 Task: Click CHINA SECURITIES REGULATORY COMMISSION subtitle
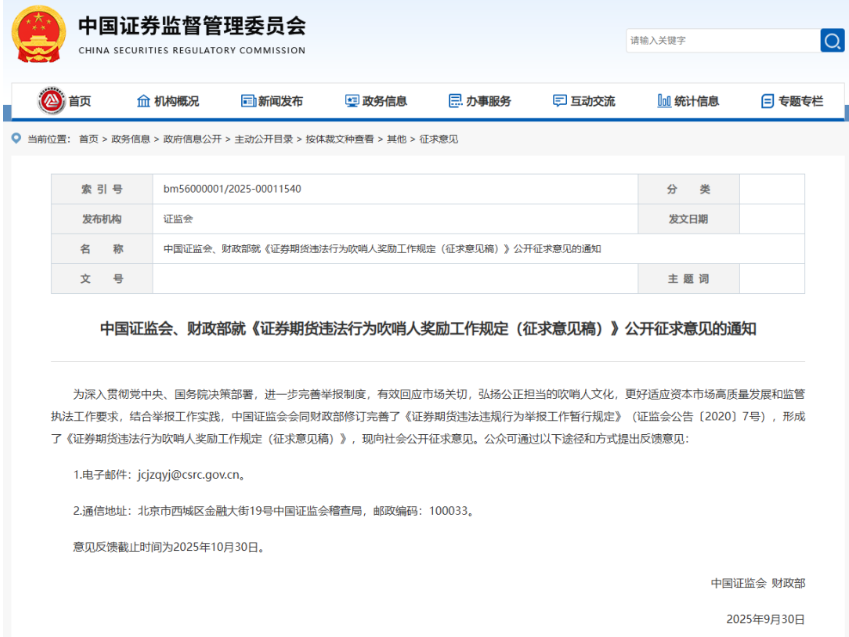(192, 50)
